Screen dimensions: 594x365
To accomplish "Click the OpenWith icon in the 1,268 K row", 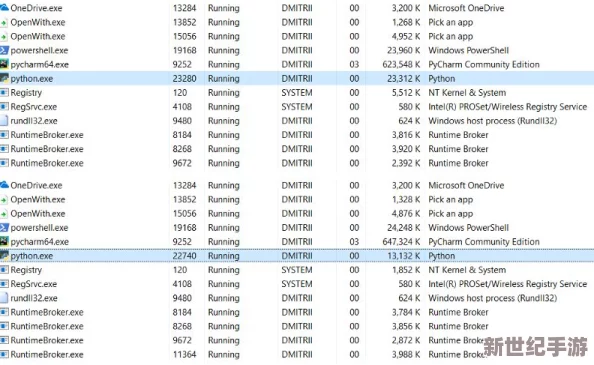I will [4, 23].
